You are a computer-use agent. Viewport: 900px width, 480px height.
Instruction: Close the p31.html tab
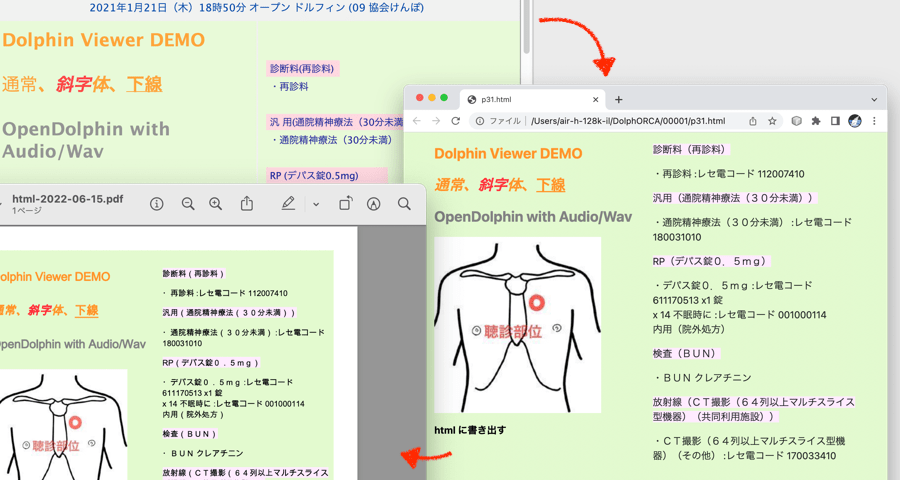point(596,99)
